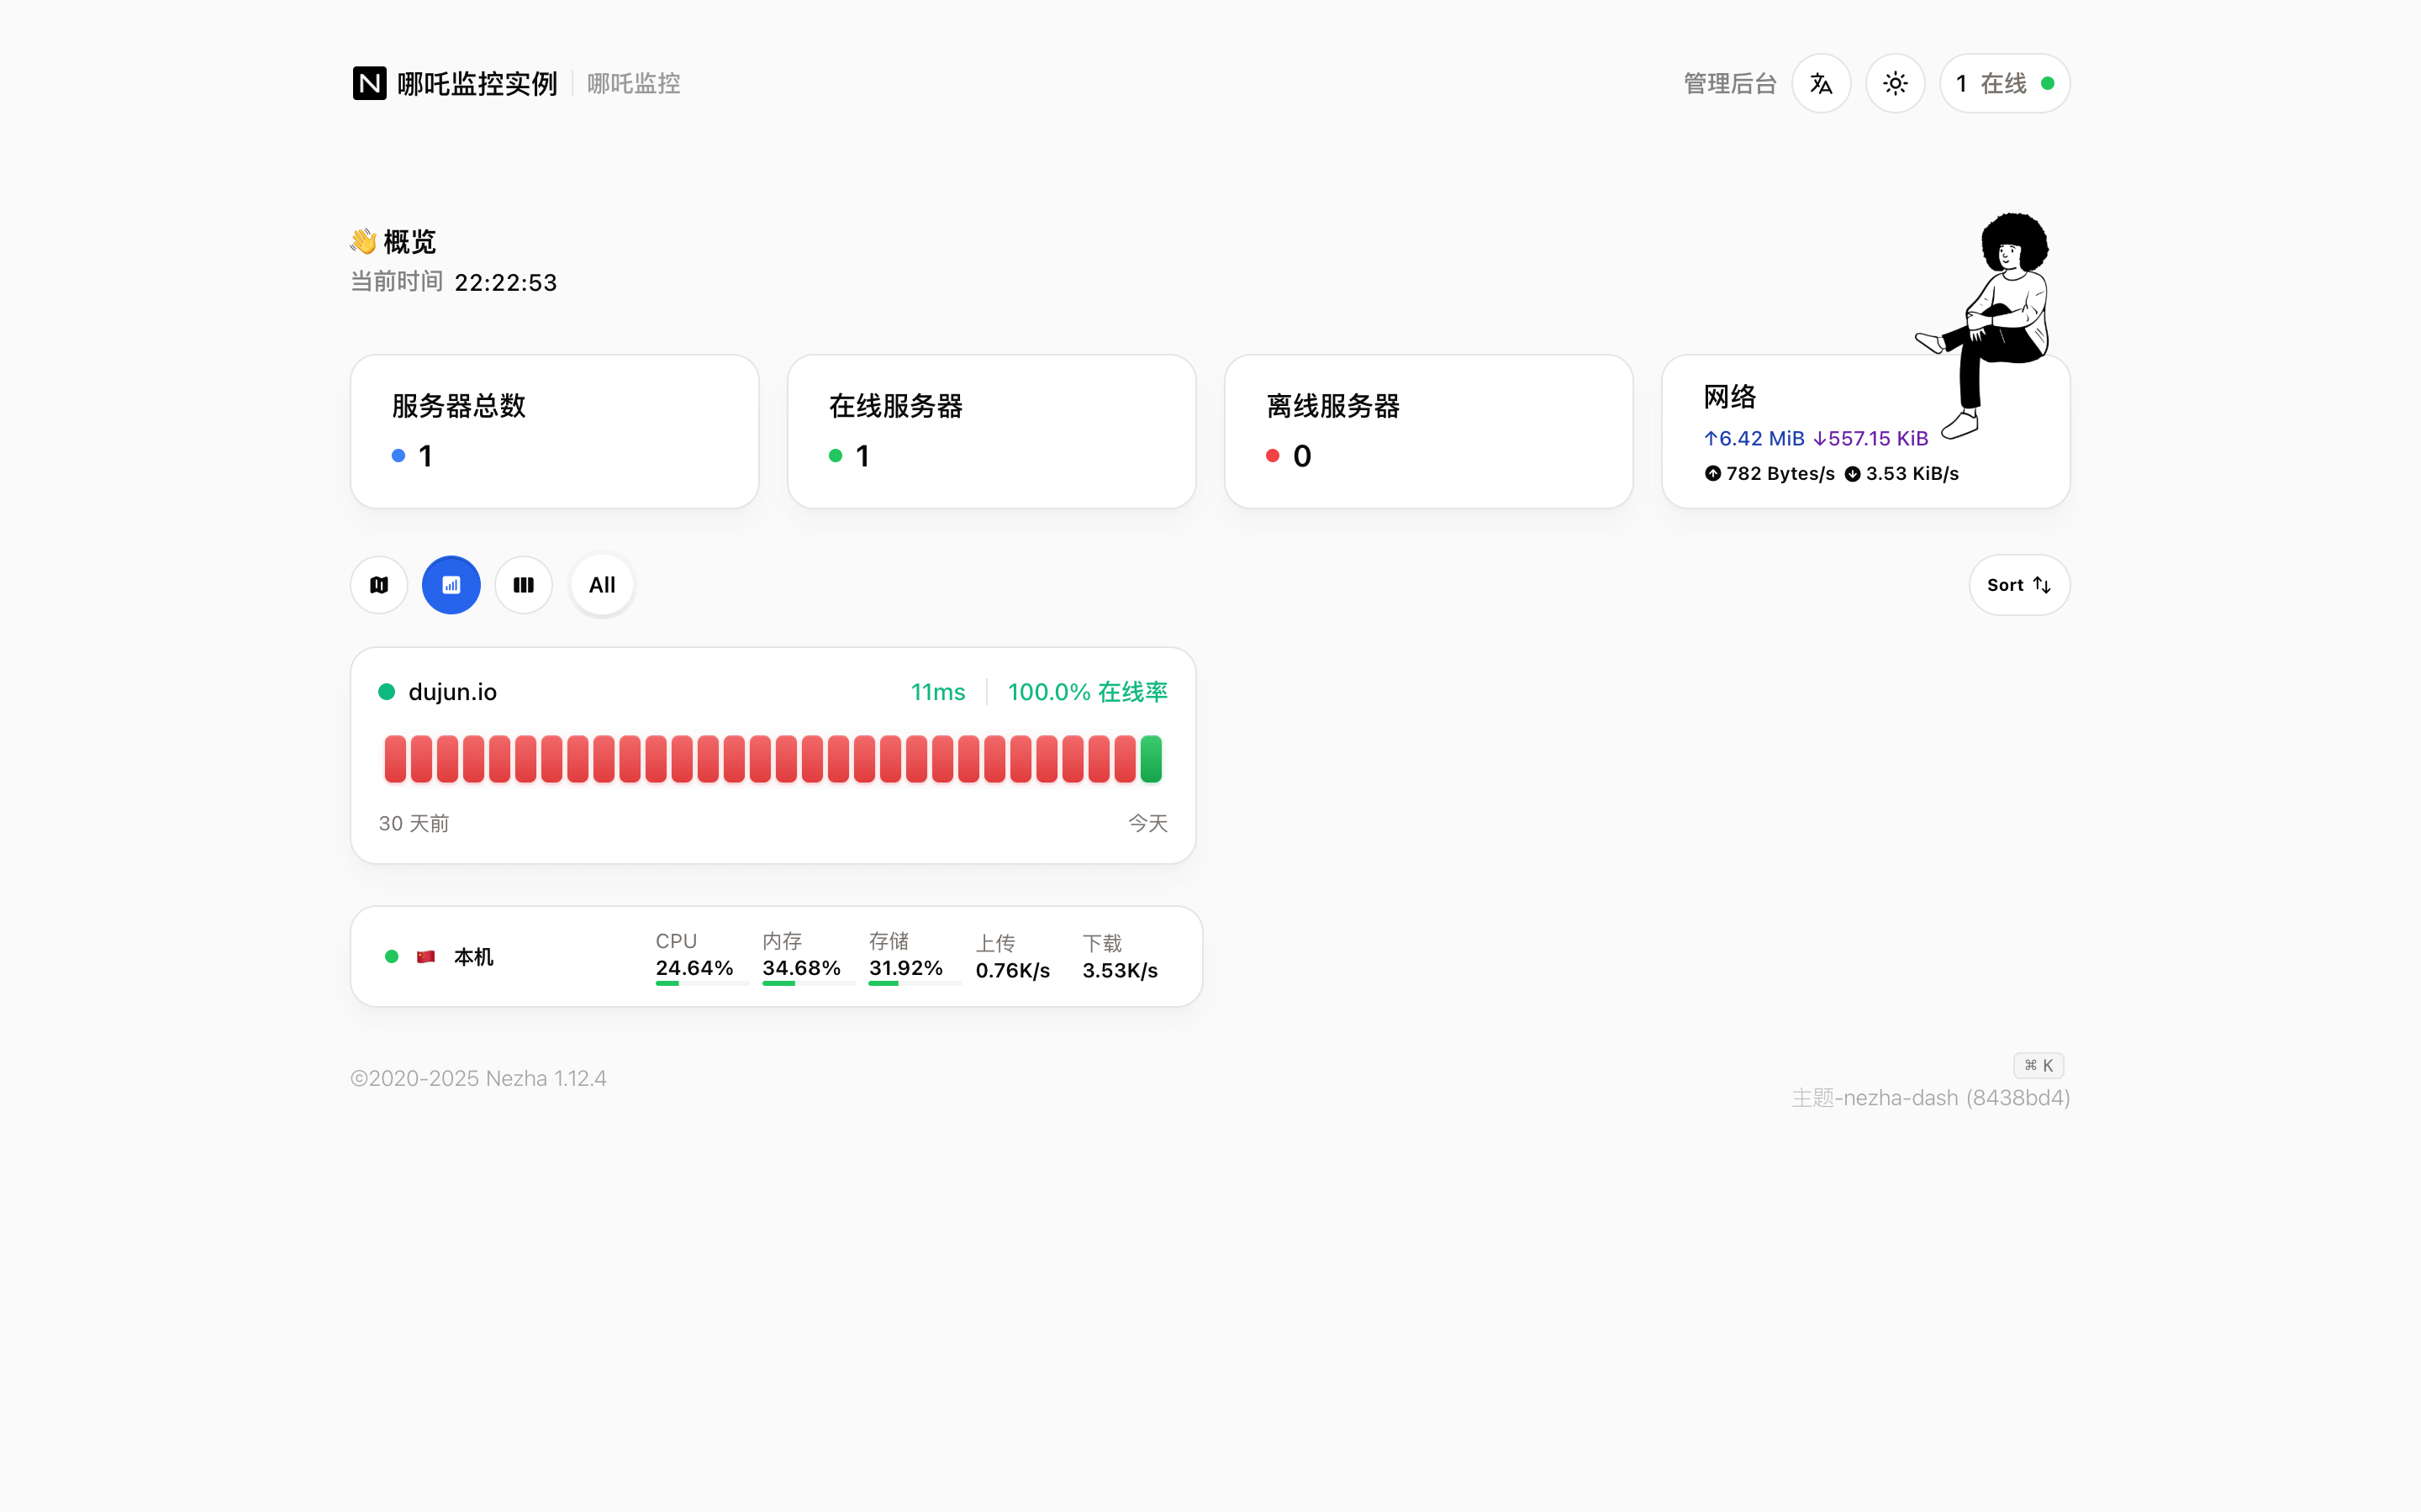Click the 哪吒监控实例 site title
The height and width of the screenshot is (1512, 2421).
pyautogui.click(x=477, y=83)
